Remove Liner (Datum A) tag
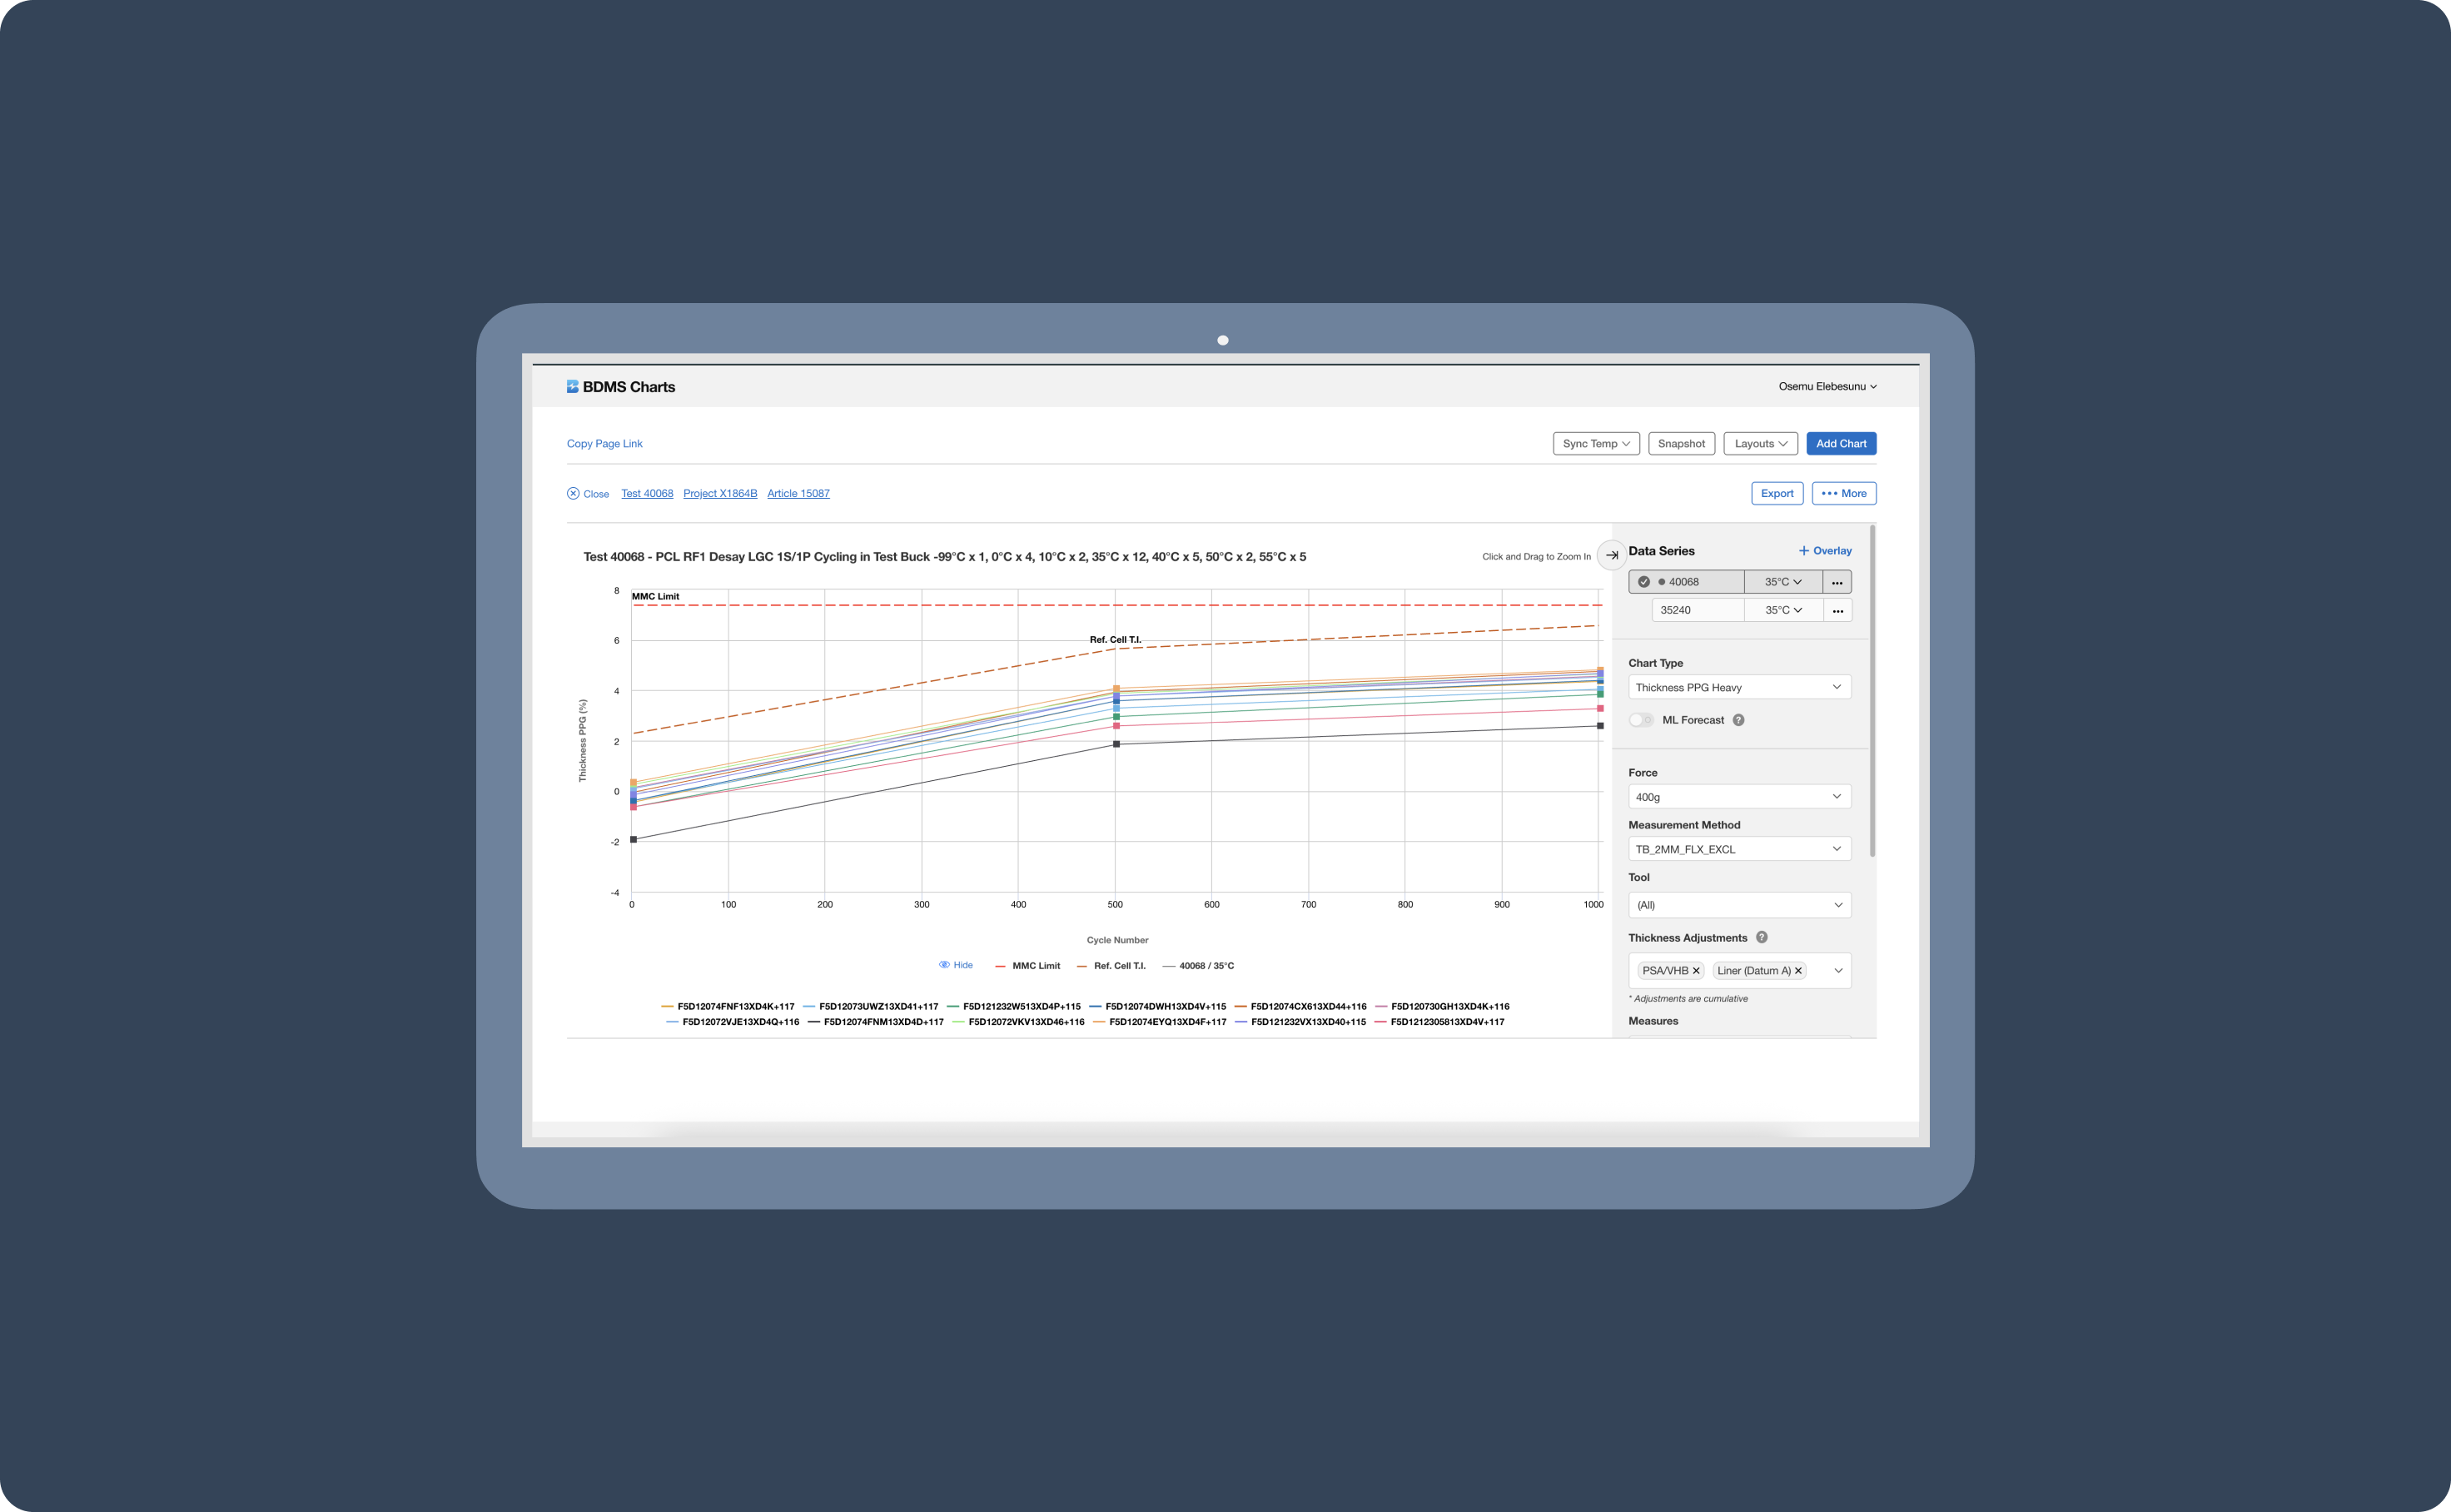2451x1512 pixels. click(x=1798, y=971)
